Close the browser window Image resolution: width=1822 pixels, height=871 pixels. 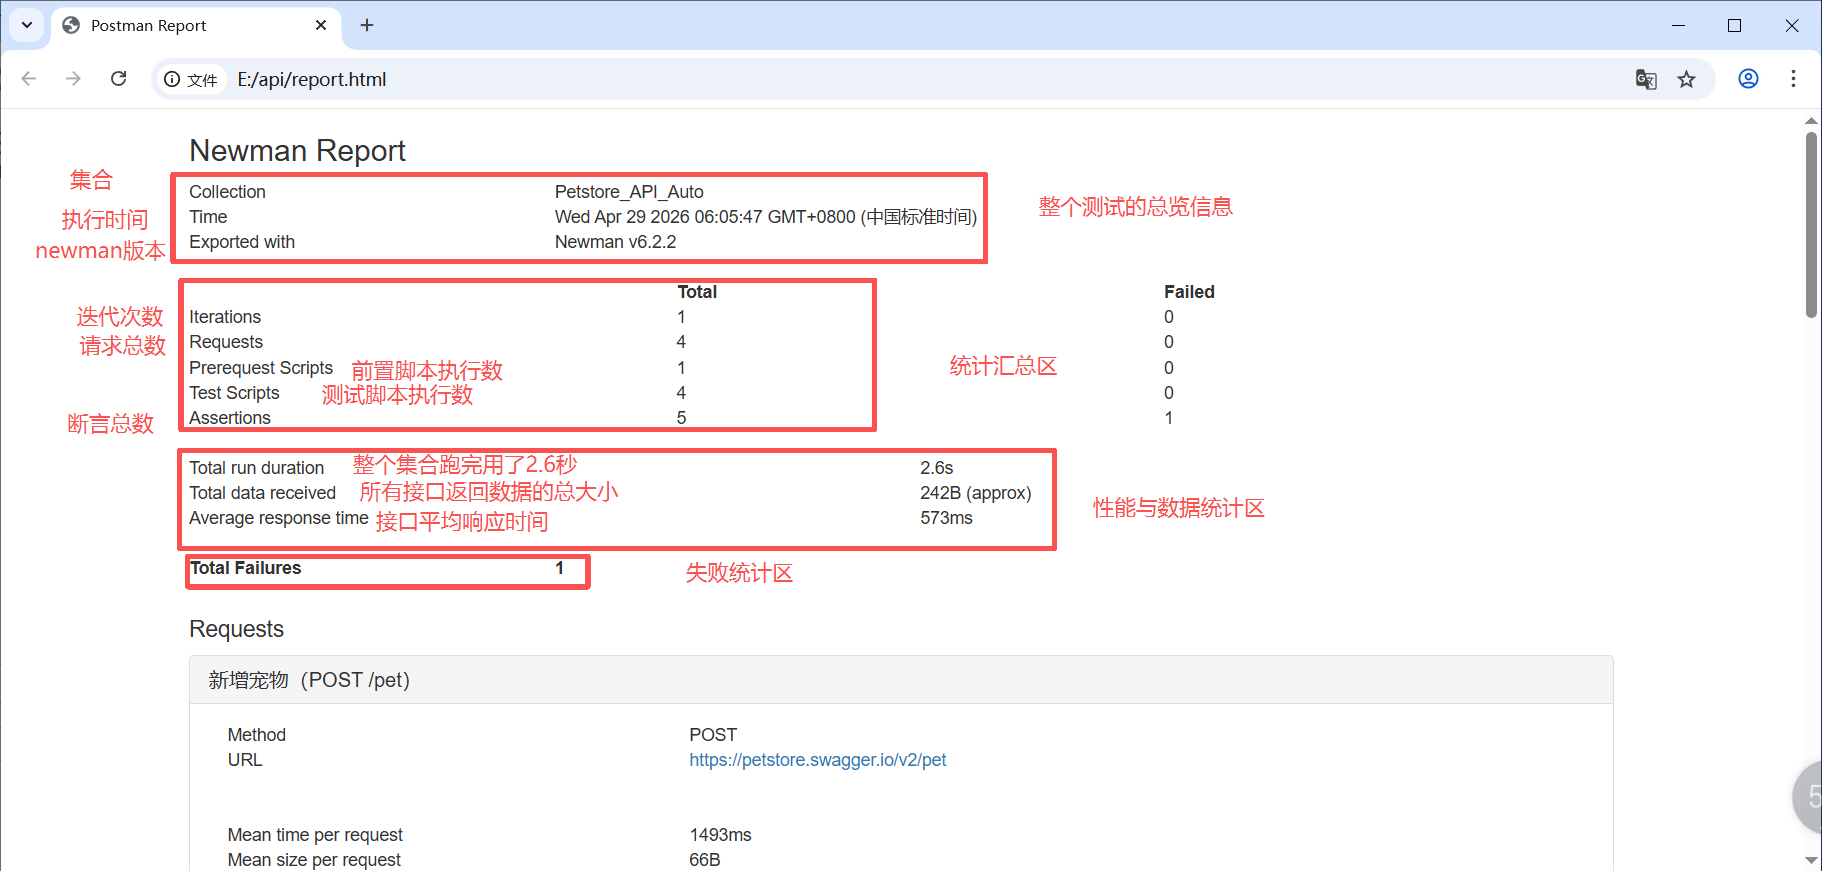[1792, 25]
